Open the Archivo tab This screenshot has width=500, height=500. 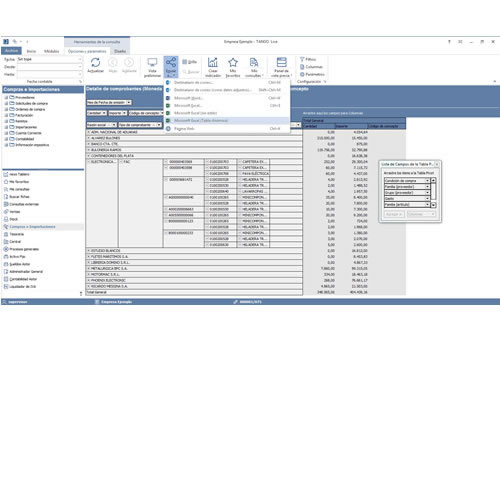(x=11, y=51)
